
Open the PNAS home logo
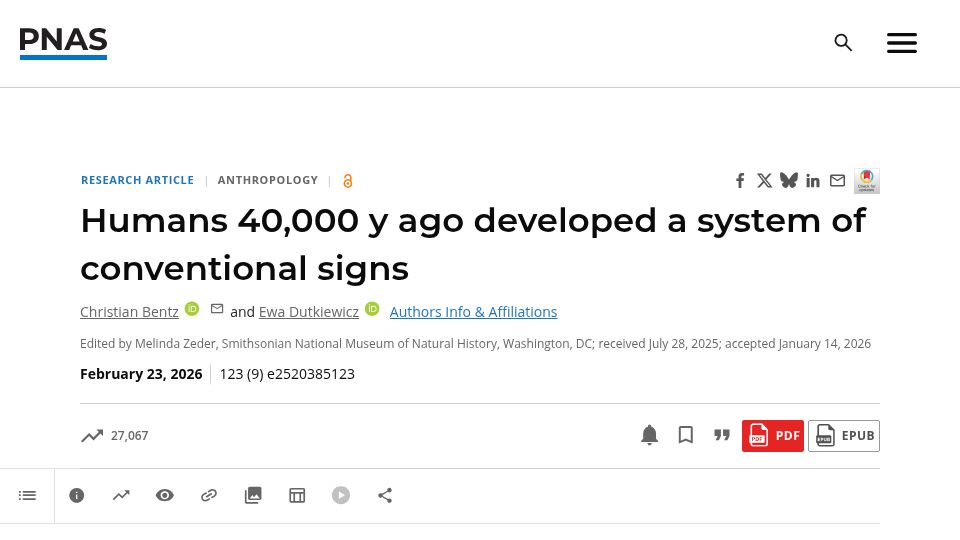63,43
